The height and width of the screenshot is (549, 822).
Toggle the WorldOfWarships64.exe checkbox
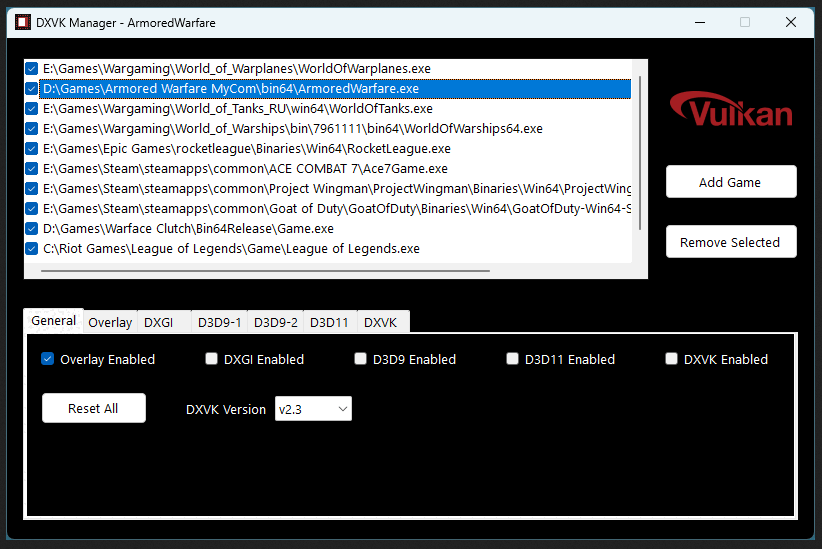pyautogui.click(x=31, y=128)
